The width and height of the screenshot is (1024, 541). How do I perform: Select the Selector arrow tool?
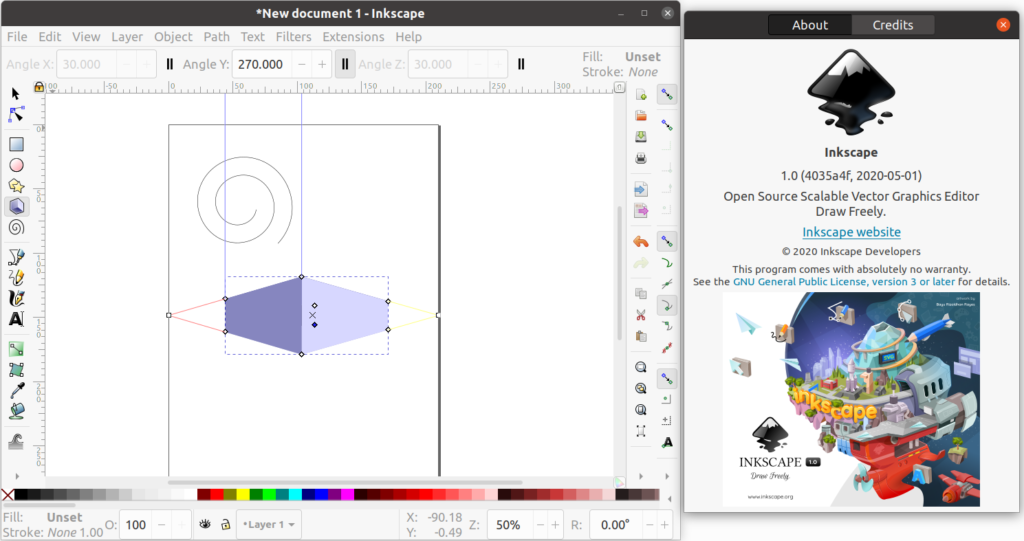click(16, 94)
